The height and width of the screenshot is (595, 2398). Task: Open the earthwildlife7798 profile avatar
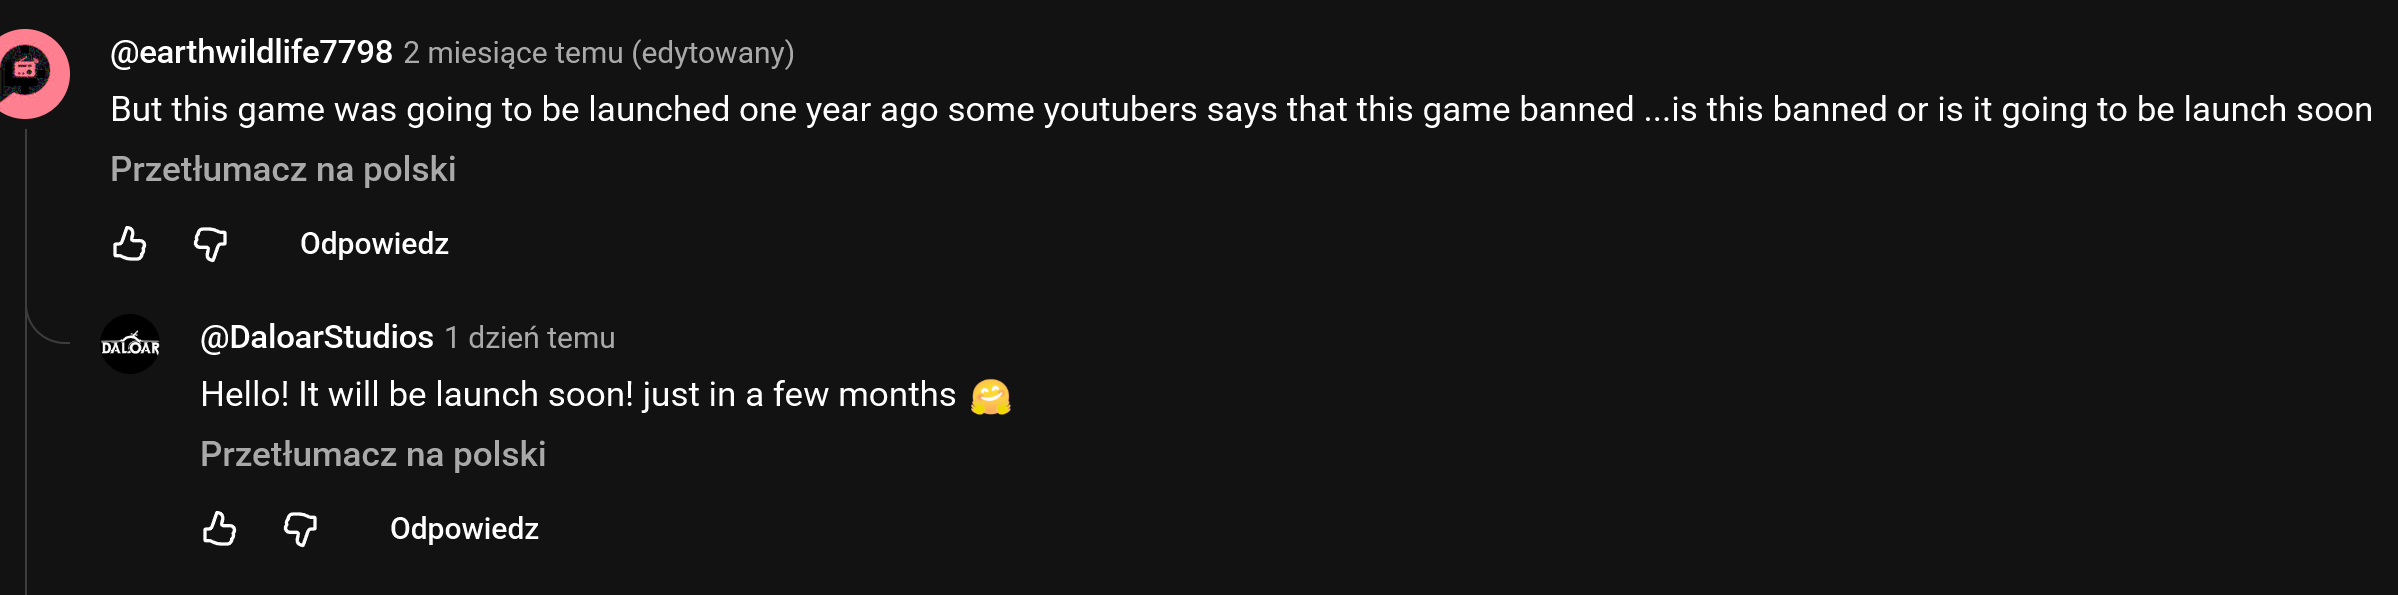pyautogui.click(x=30, y=74)
